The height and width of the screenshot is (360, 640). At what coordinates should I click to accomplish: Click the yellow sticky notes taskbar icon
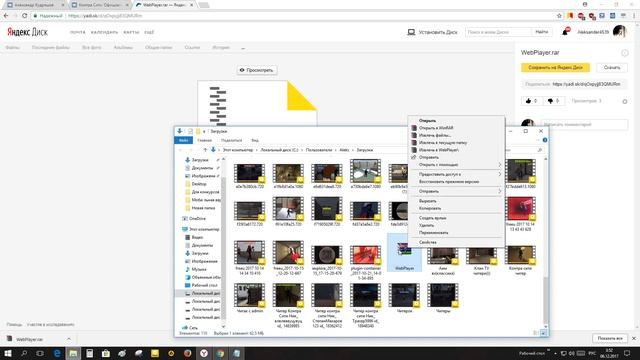[155, 353]
